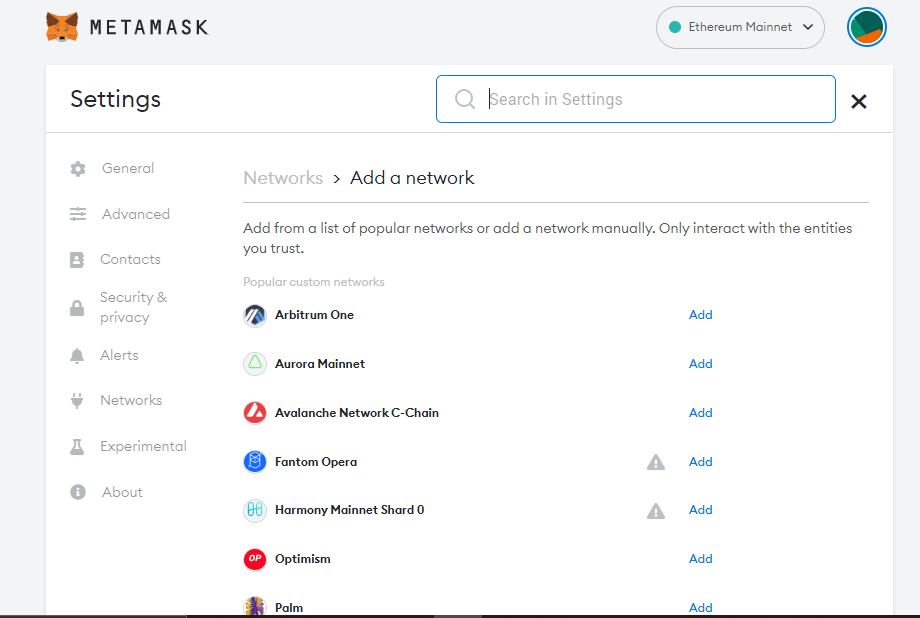The height and width of the screenshot is (618, 920).
Task: Close Settings with the X icon
Action: (858, 102)
